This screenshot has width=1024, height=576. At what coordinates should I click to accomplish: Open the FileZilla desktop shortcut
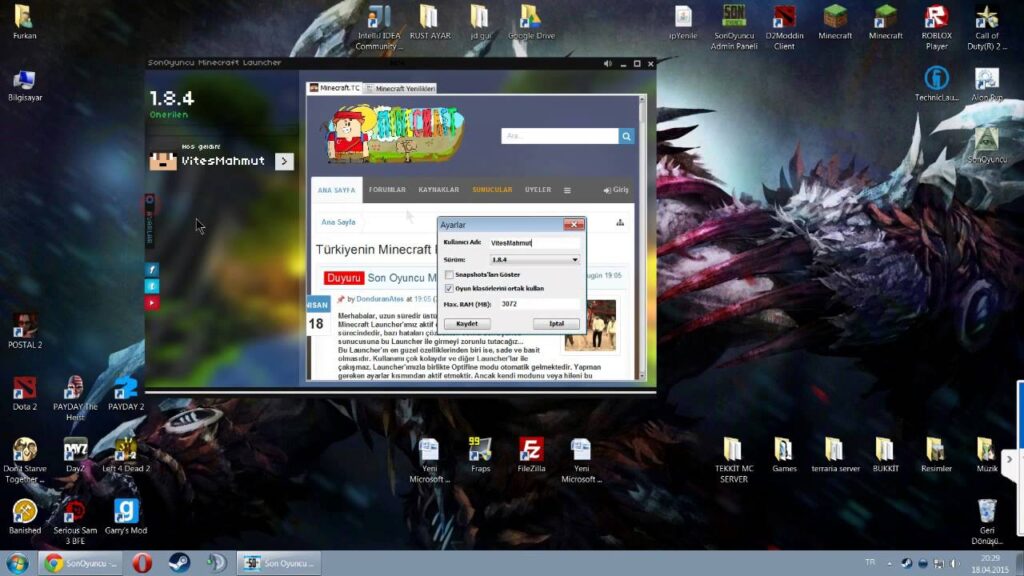(x=531, y=451)
